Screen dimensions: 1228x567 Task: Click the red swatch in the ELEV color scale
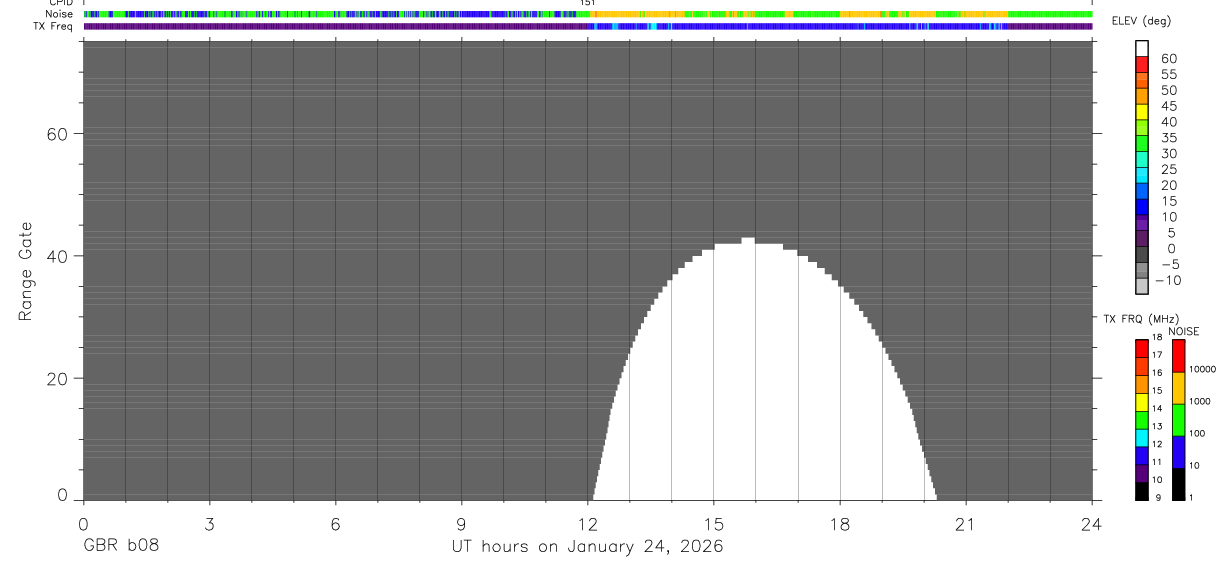(1142, 65)
